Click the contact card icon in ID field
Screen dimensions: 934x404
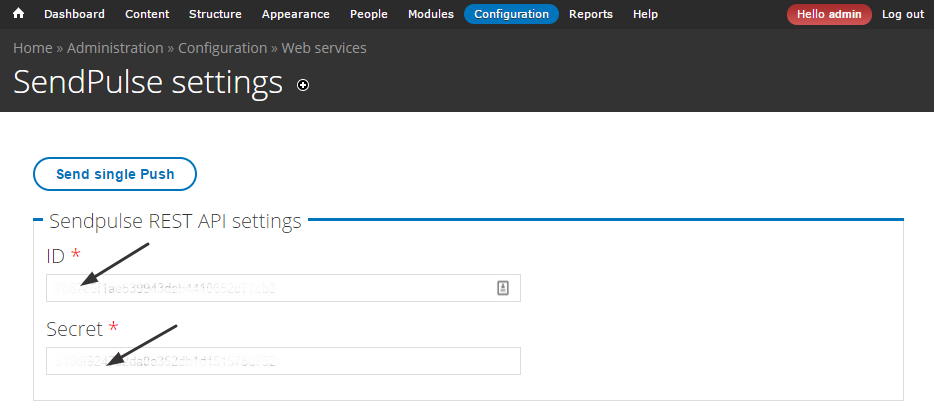503,288
